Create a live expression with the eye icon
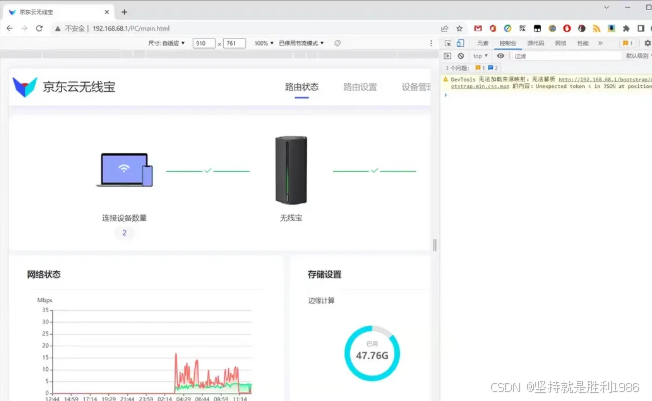 pyautogui.click(x=500, y=56)
